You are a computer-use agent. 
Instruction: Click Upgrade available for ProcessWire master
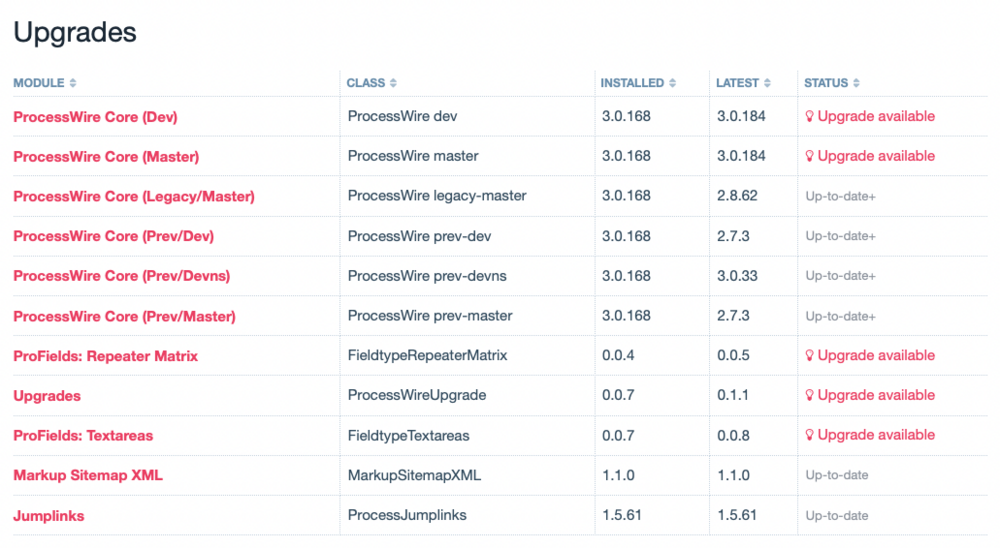[x=870, y=156]
